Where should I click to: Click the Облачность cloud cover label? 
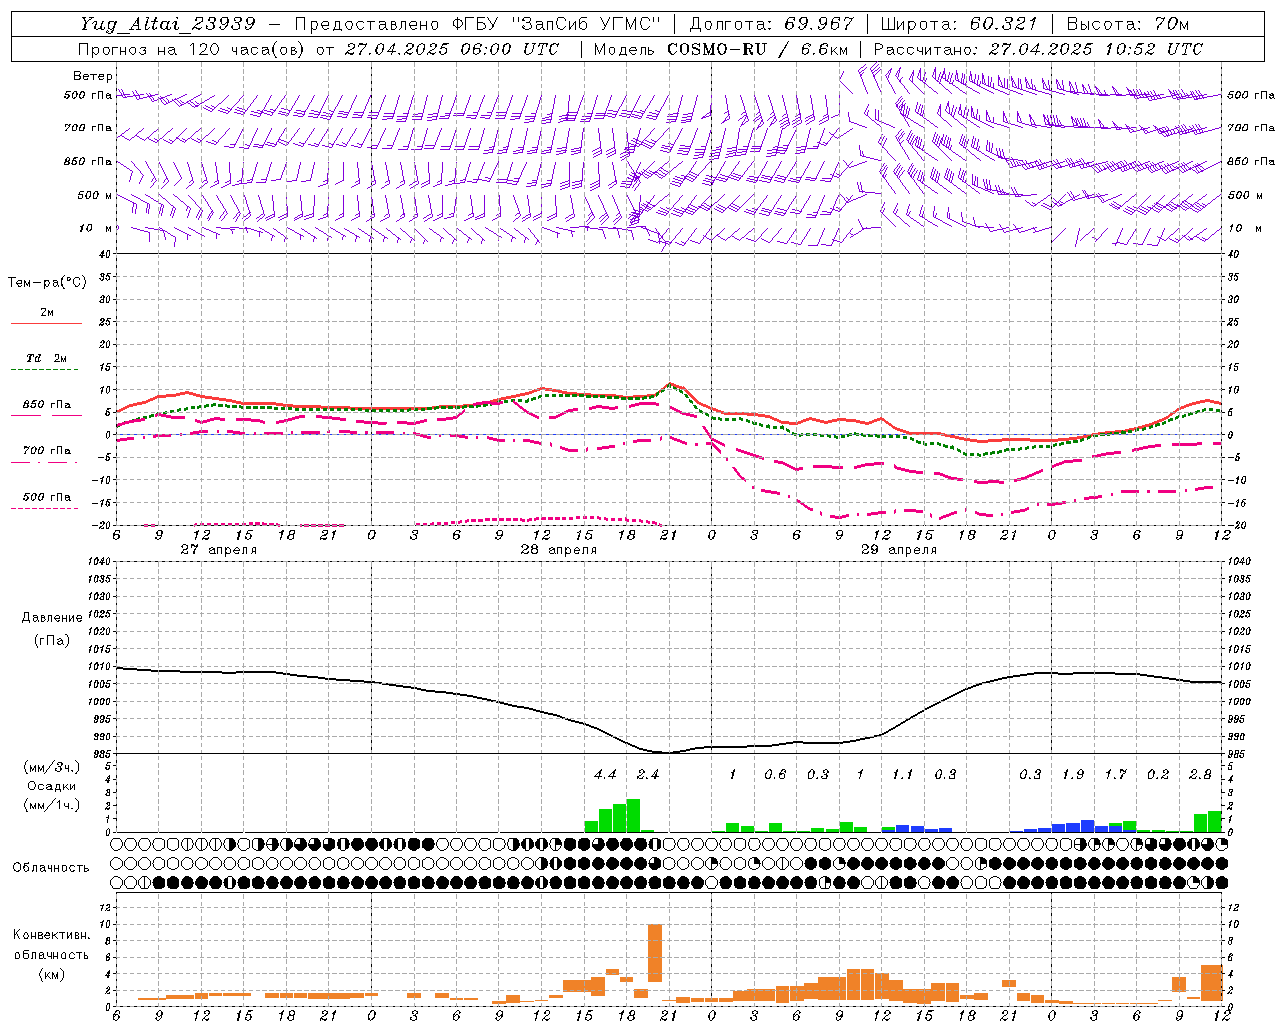[51, 867]
